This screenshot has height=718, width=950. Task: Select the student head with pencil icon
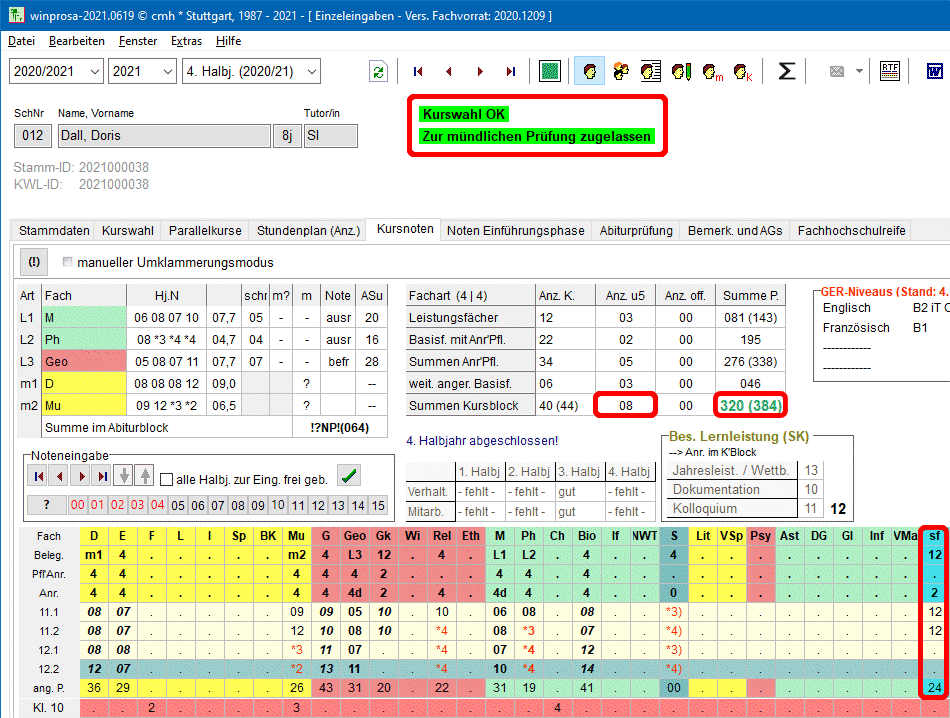tap(682, 72)
